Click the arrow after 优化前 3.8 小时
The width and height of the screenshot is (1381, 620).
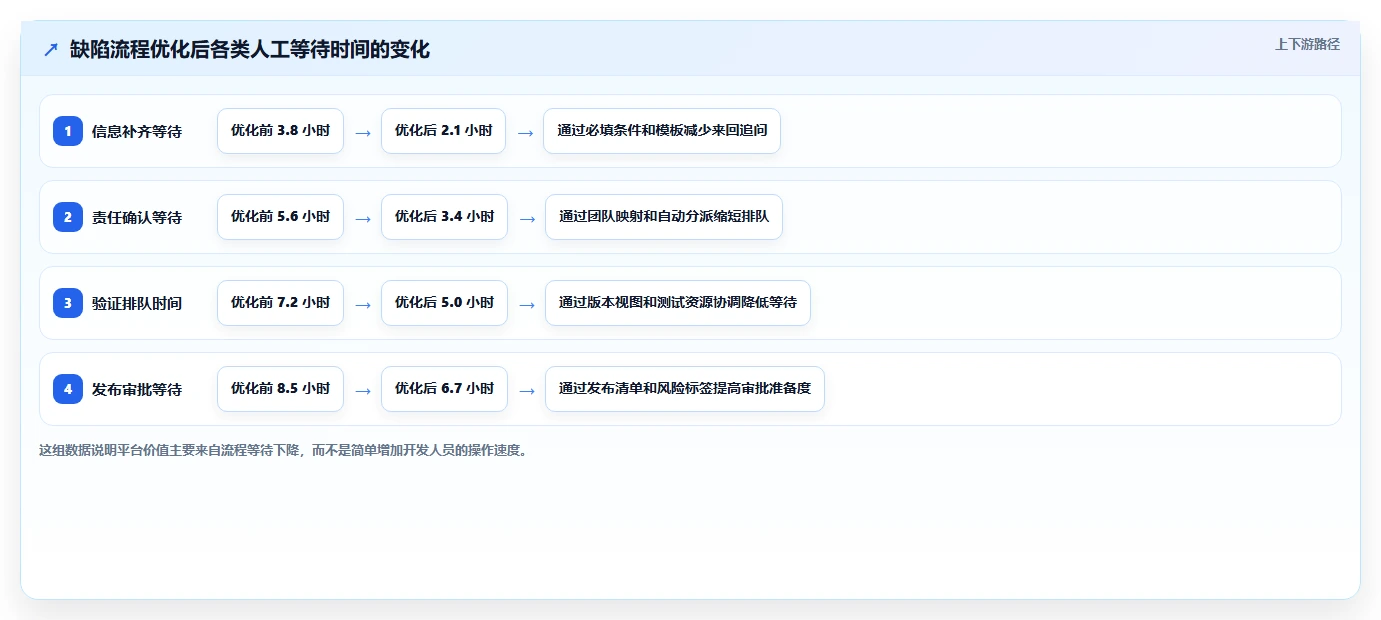click(x=363, y=132)
